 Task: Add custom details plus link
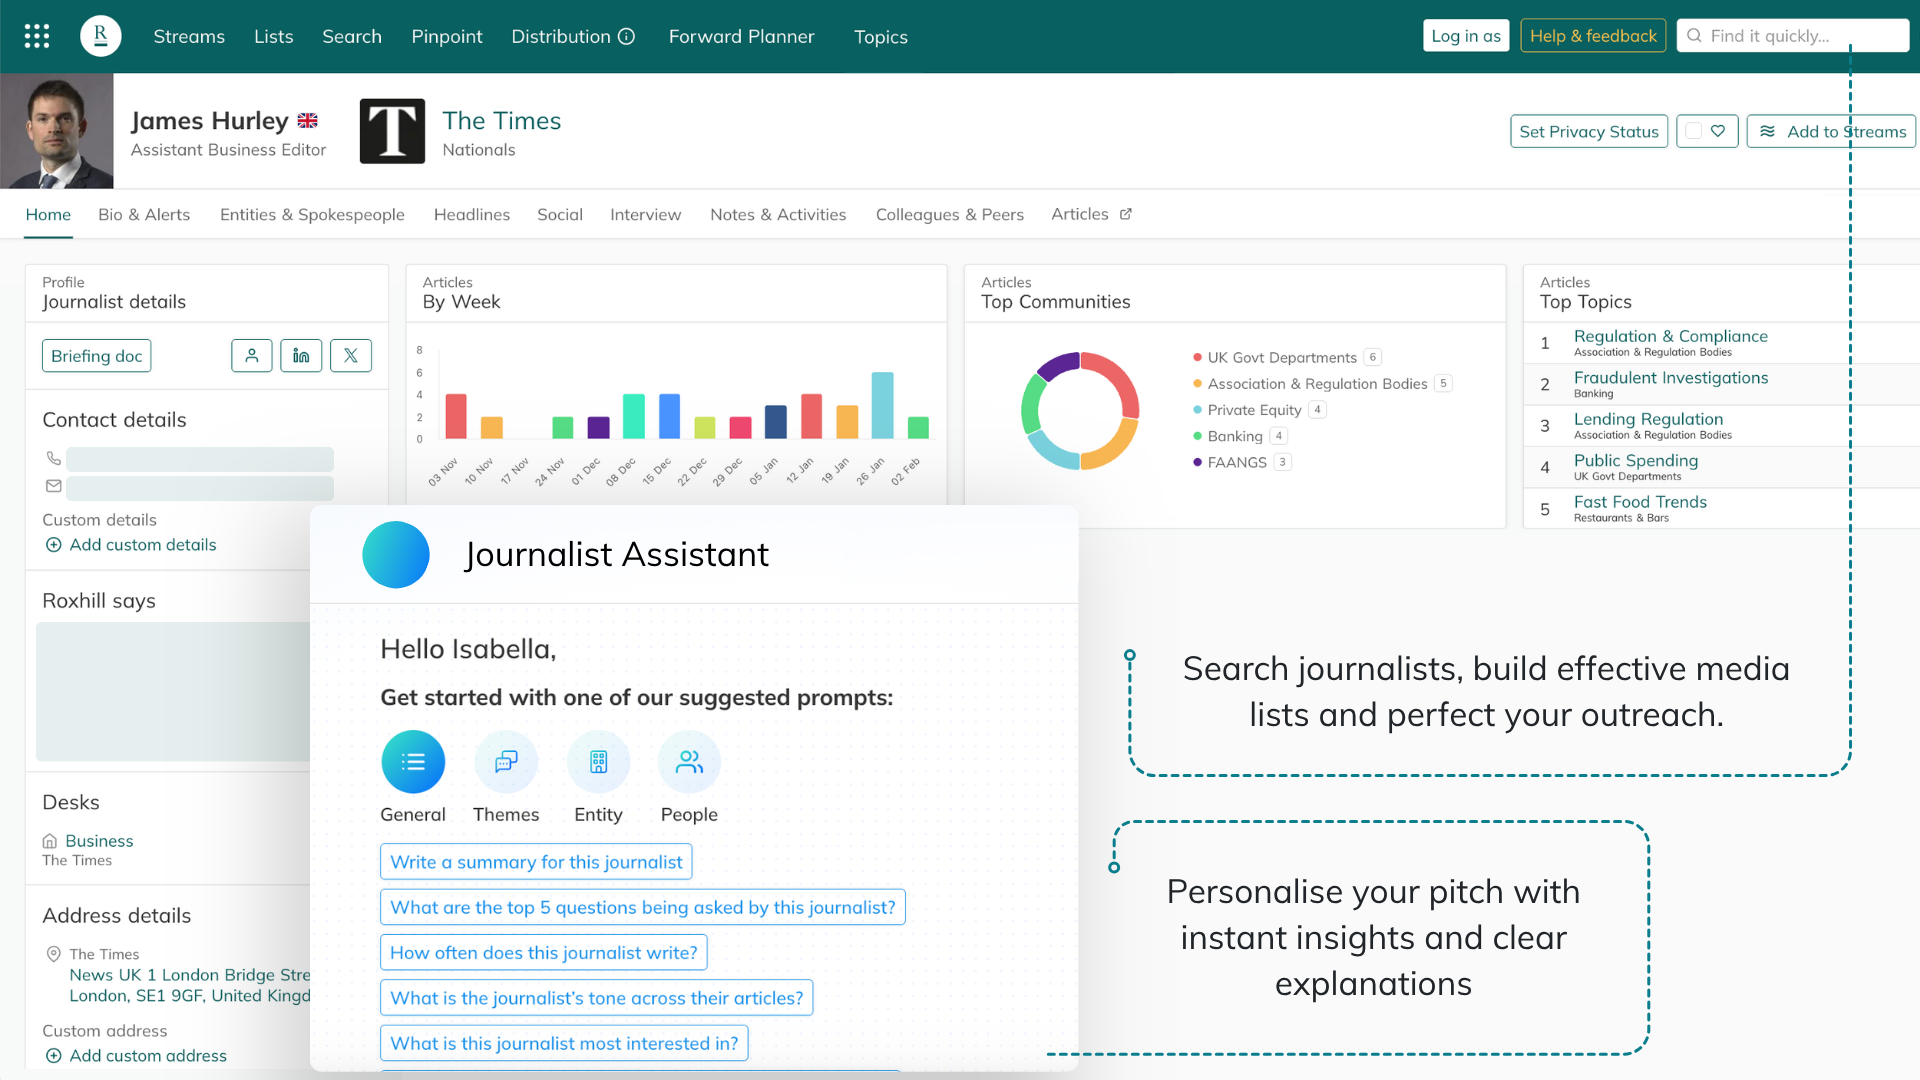pos(130,545)
